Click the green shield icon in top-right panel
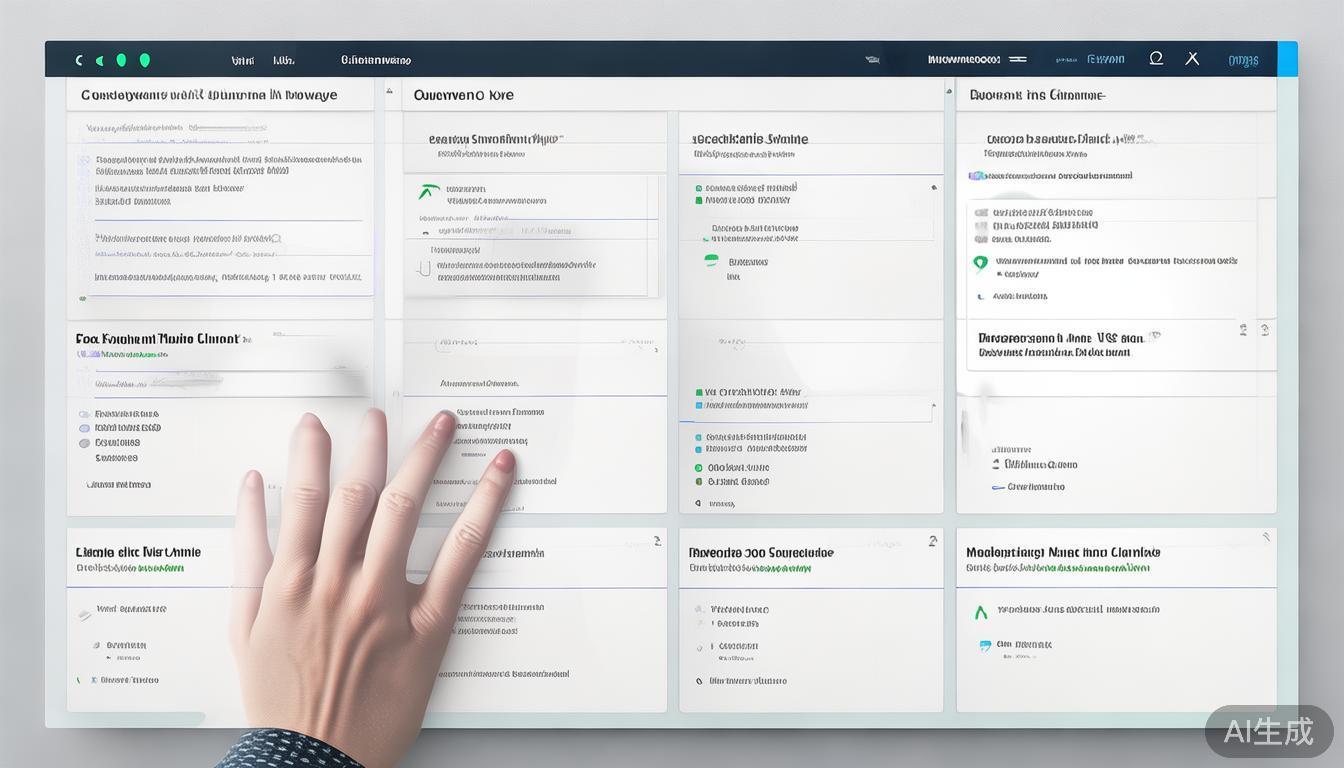1344x768 pixels. click(980, 263)
